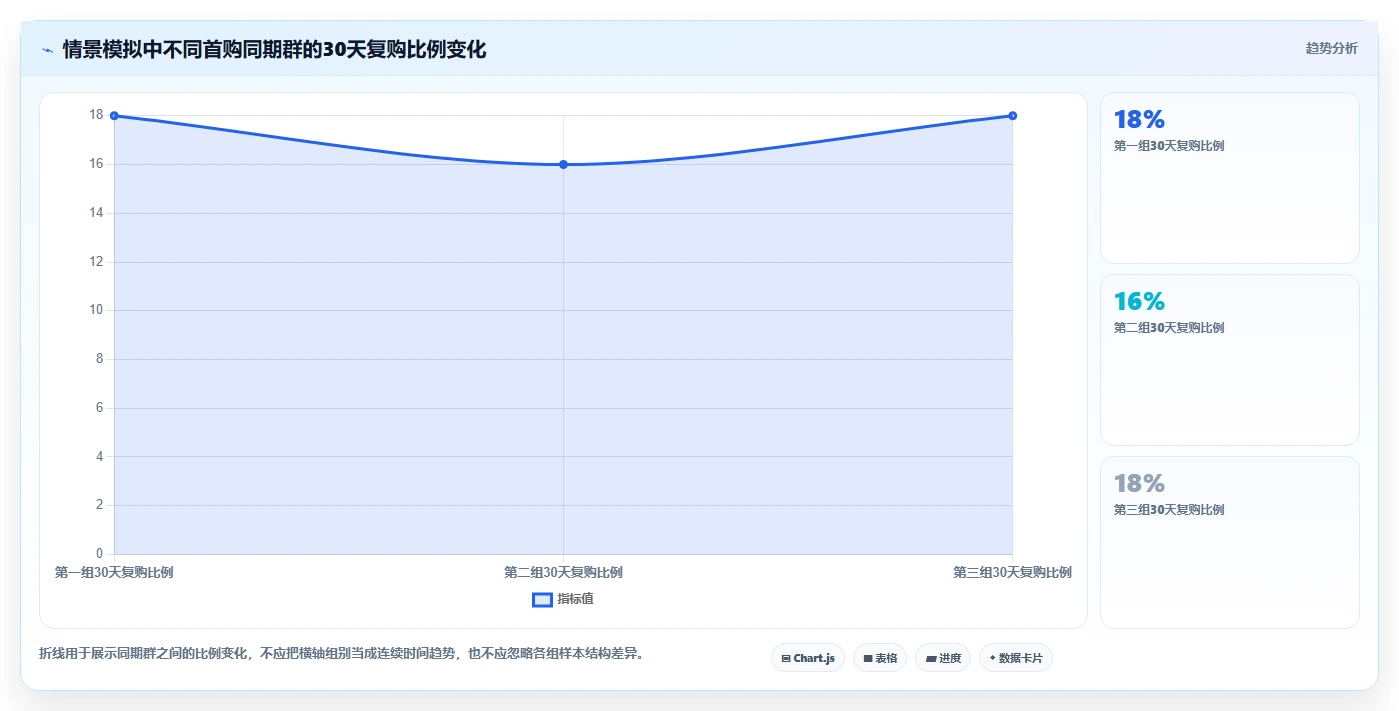1399x711 pixels.
Task: Click the first data point of the line chart
Action: pos(114,116)
